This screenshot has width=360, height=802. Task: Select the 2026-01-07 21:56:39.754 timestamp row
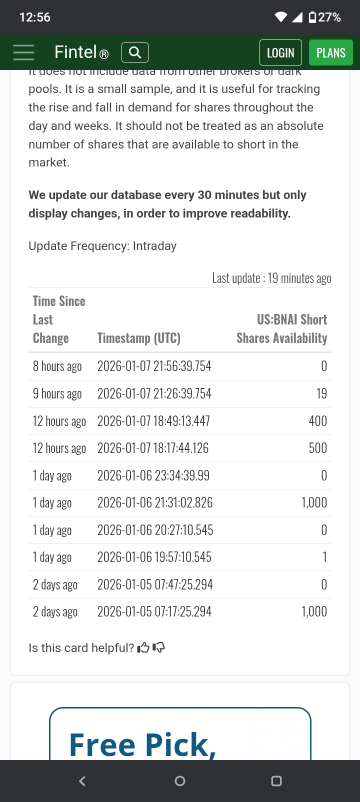pos(180,366)
